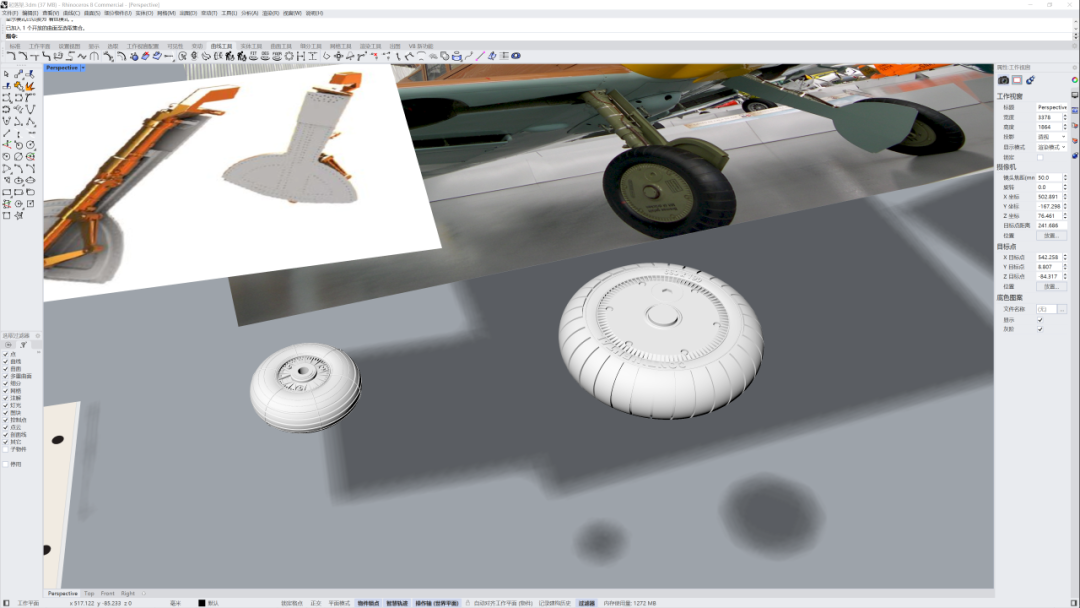Screen dimensions: 1080x608
Task: Toggle the 灰阶 checkbox under wallpaper settings
Action: click(x=1040, y=329)
